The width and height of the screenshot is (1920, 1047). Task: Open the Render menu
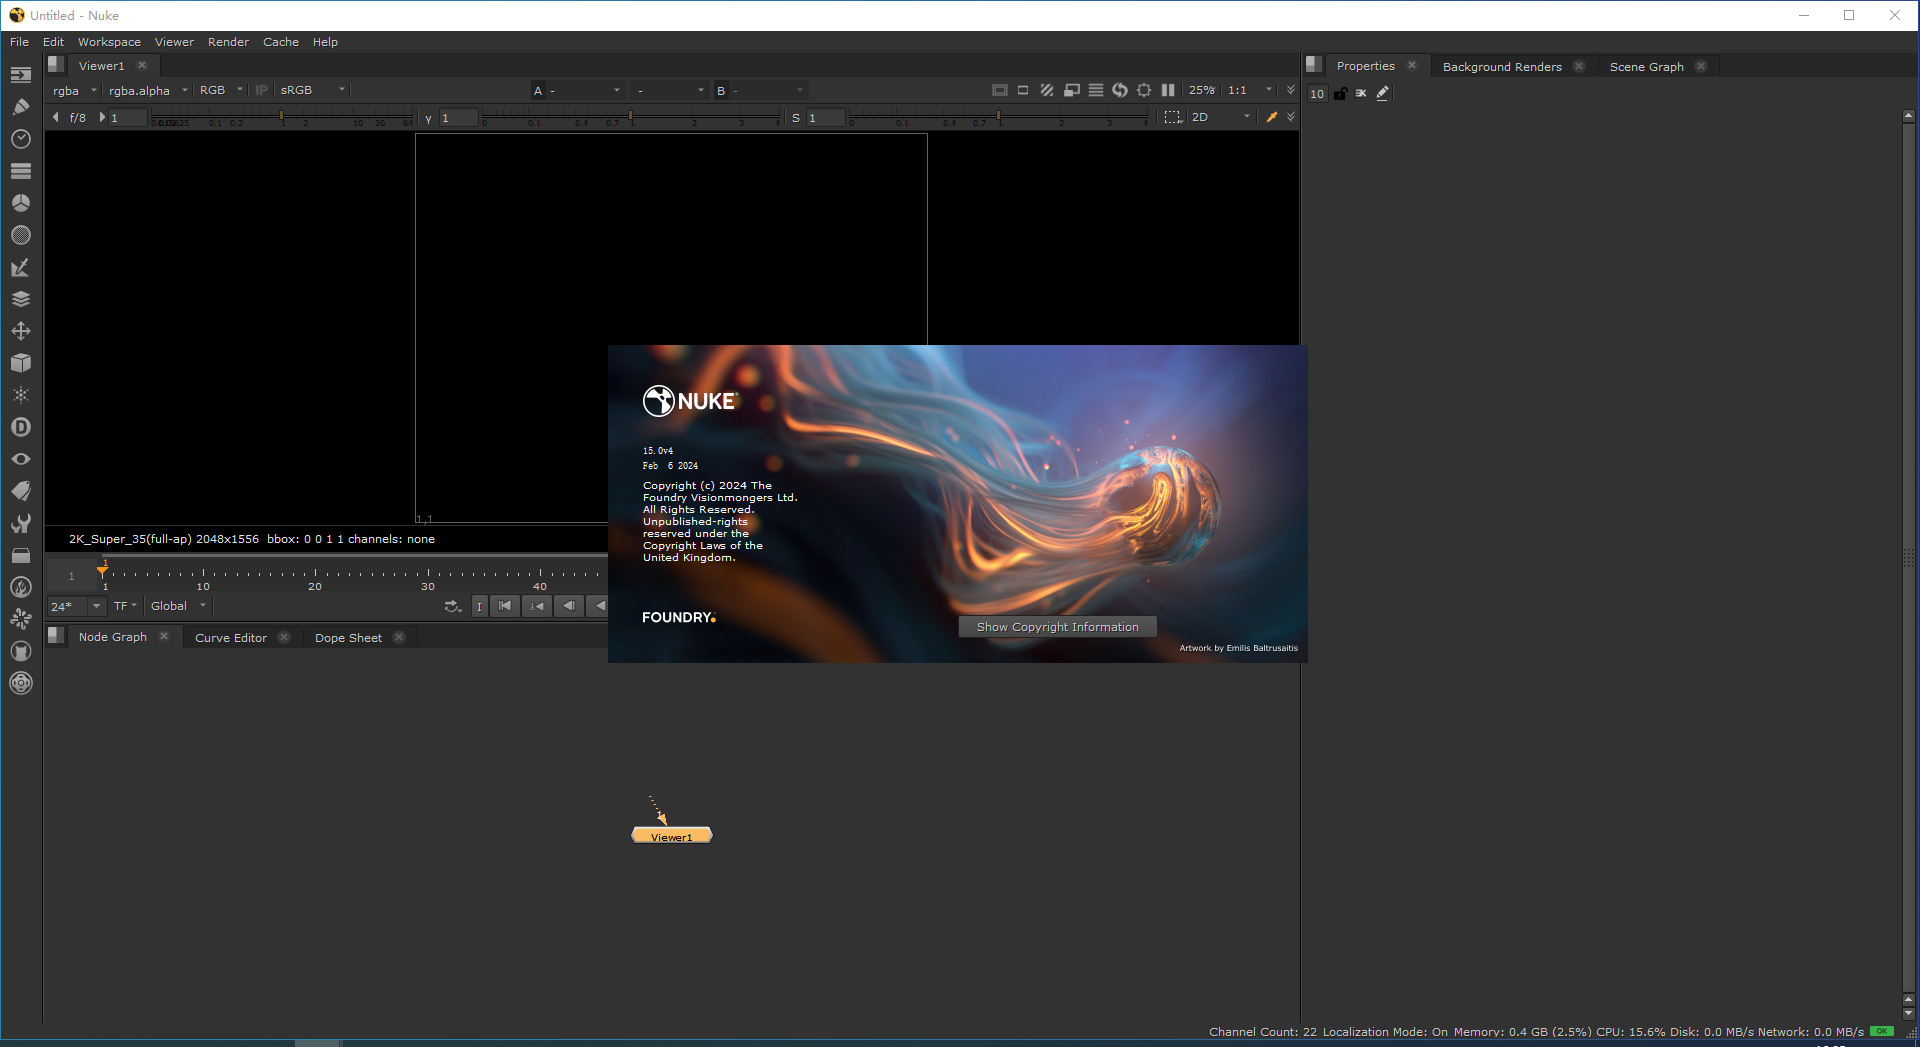228,42
